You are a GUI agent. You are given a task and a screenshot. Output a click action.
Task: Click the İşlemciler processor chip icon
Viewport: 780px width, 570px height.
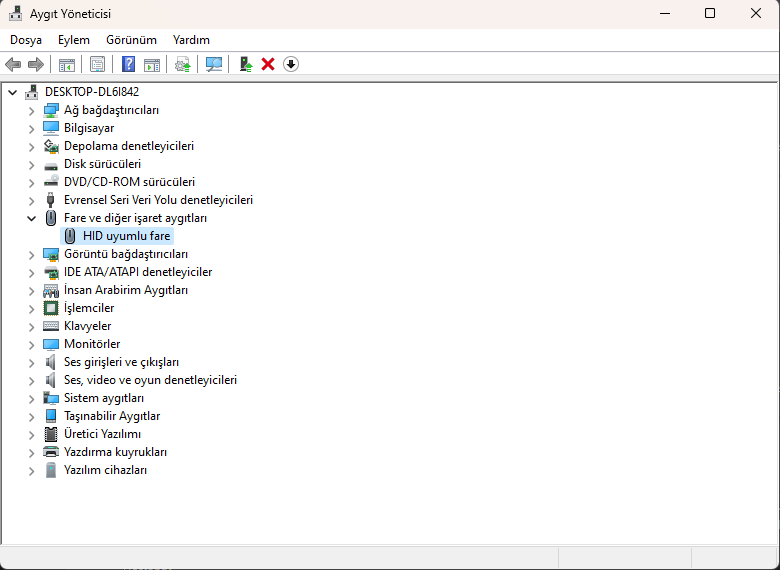click(51, 308)
